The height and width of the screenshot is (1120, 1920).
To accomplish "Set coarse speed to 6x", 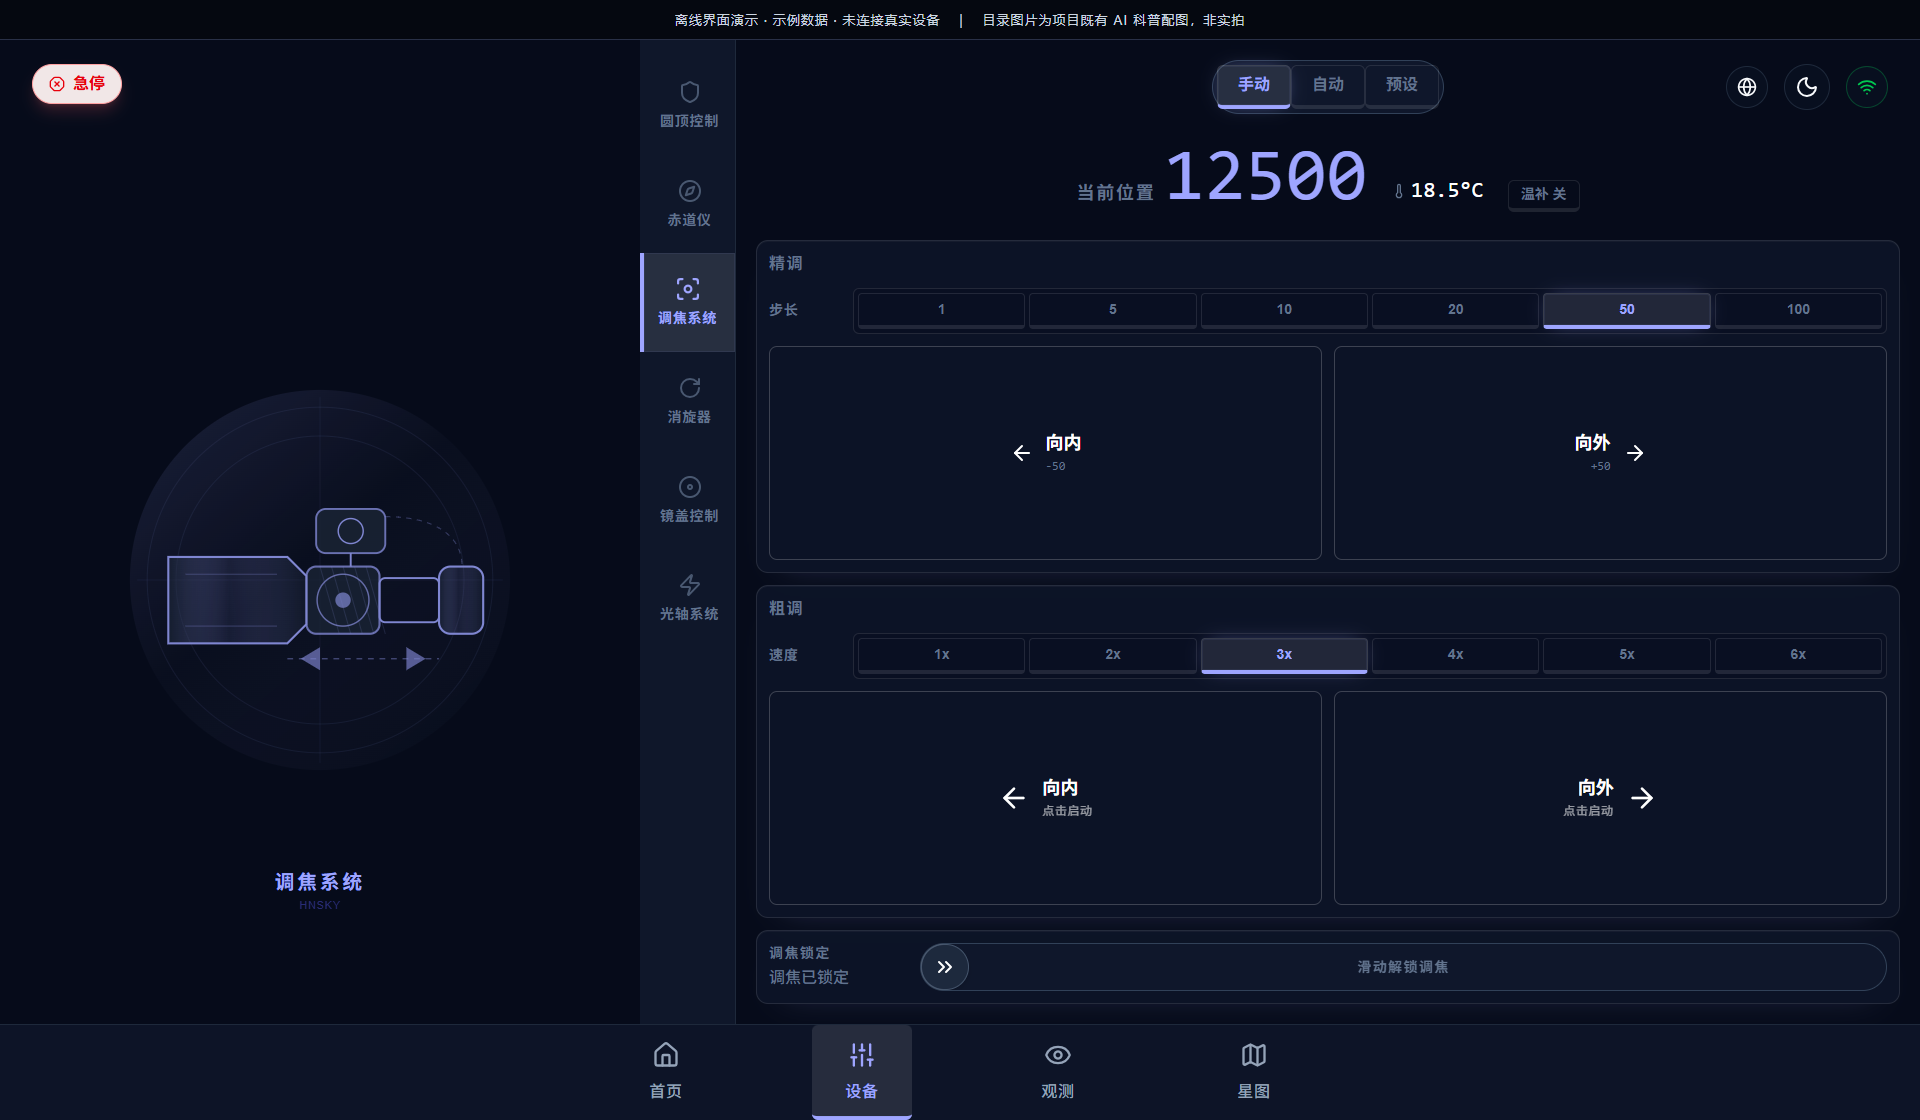I will coord(1799,655).
